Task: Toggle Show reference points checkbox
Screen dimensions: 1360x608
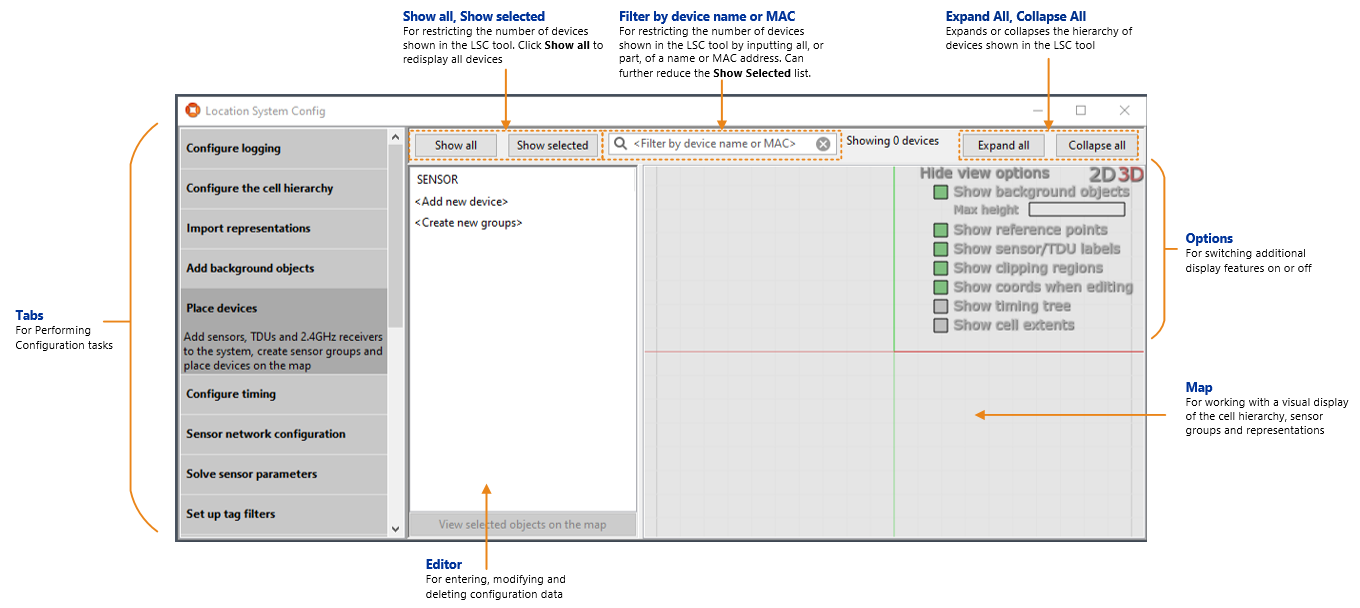Action: click(x=940, y=230)
